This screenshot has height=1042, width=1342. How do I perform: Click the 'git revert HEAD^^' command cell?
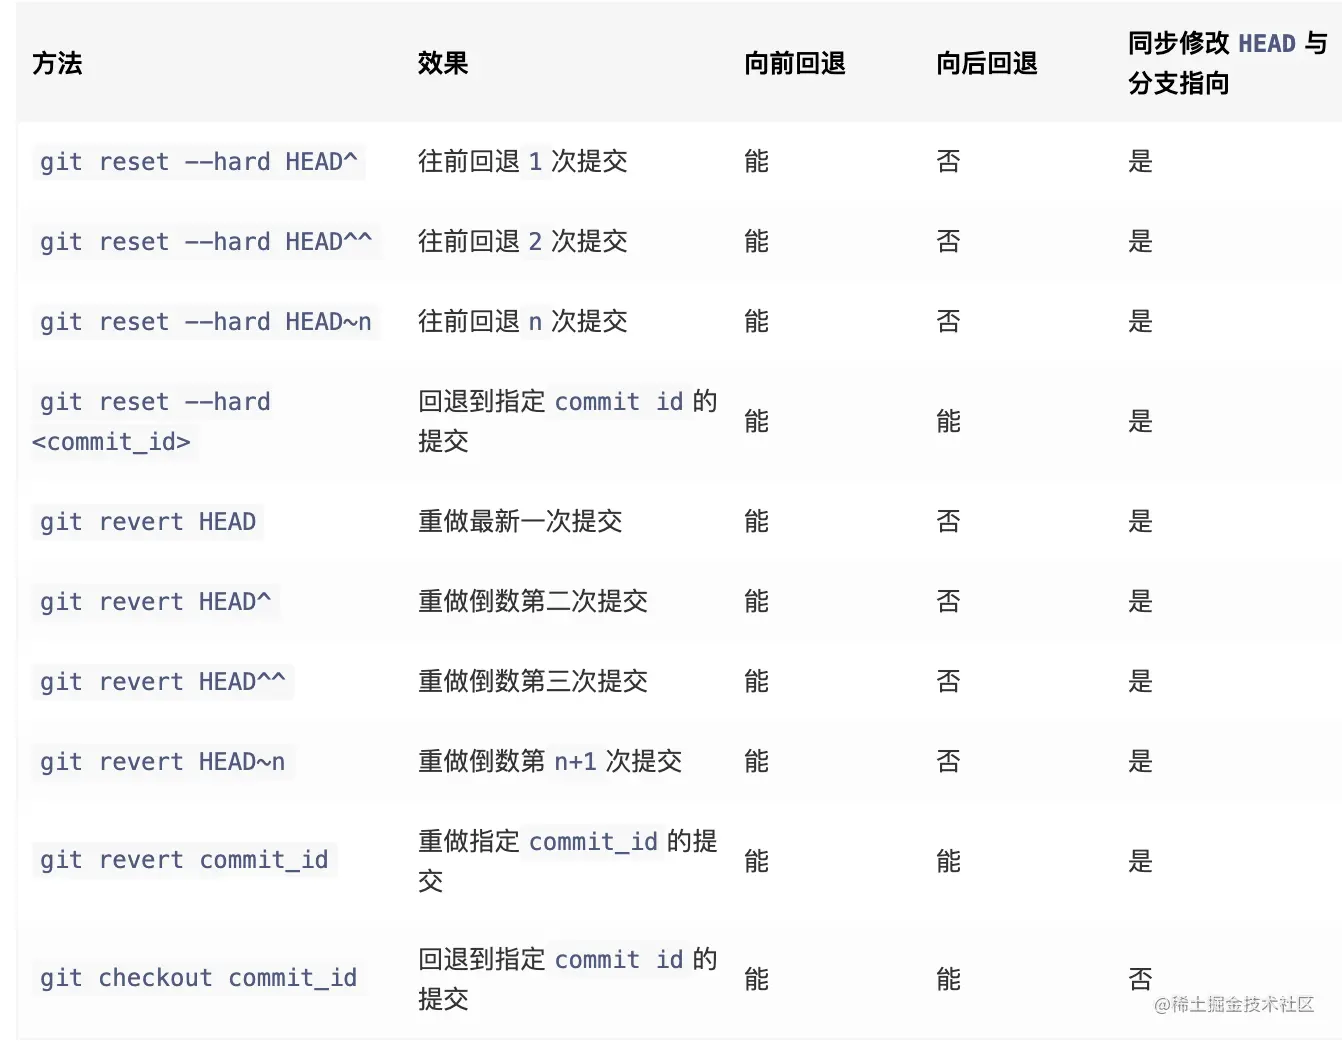coord(162,681)
